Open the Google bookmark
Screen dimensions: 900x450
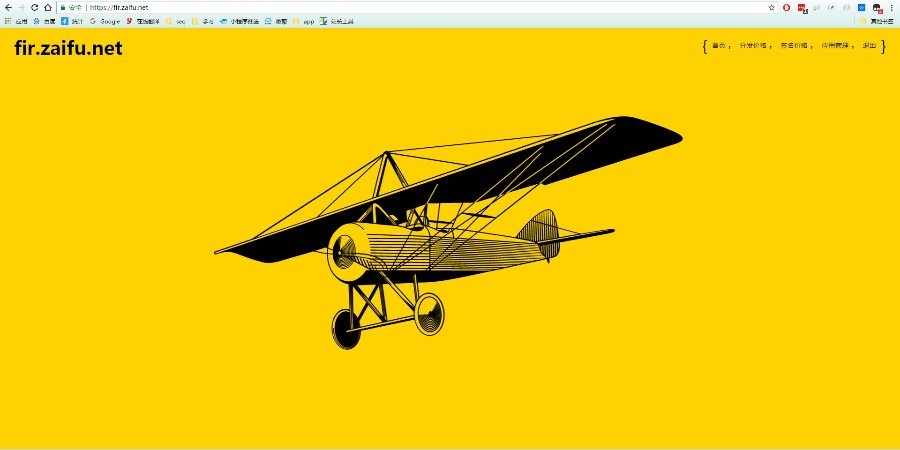[x=106, y=21]
